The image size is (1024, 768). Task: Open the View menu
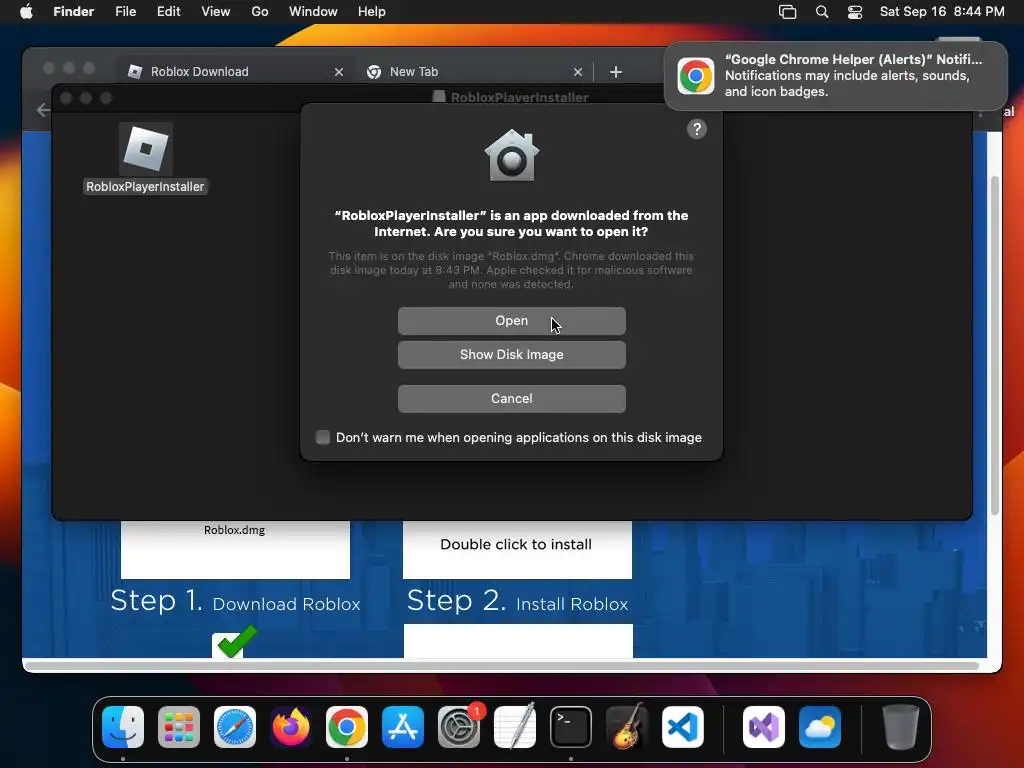(x=216, y=12)
